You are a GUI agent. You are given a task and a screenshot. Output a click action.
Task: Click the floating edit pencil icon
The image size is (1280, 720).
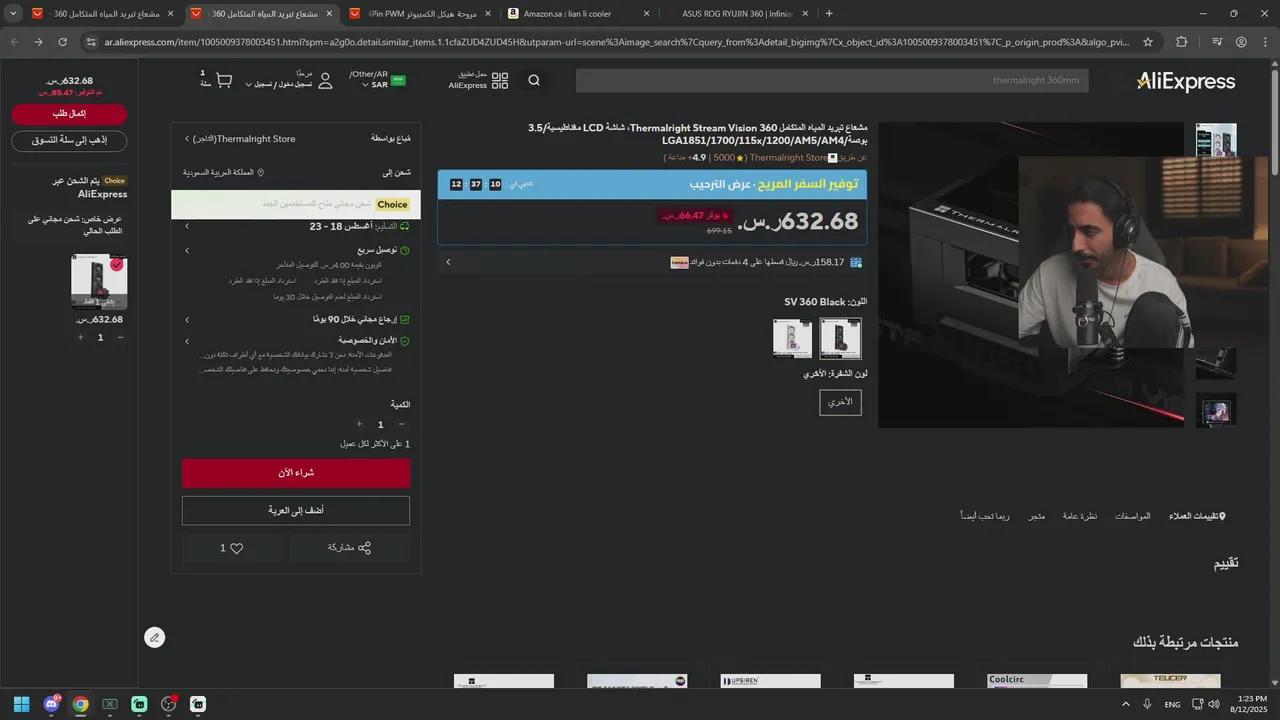click(154, 637)
